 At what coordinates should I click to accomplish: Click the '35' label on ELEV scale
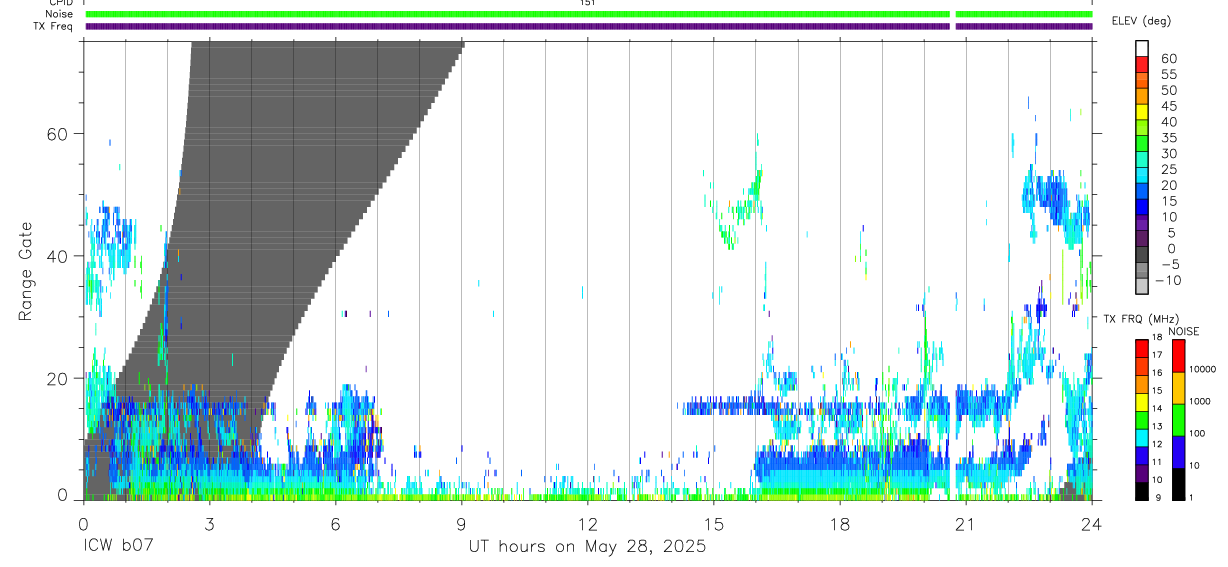[1168, 137]
